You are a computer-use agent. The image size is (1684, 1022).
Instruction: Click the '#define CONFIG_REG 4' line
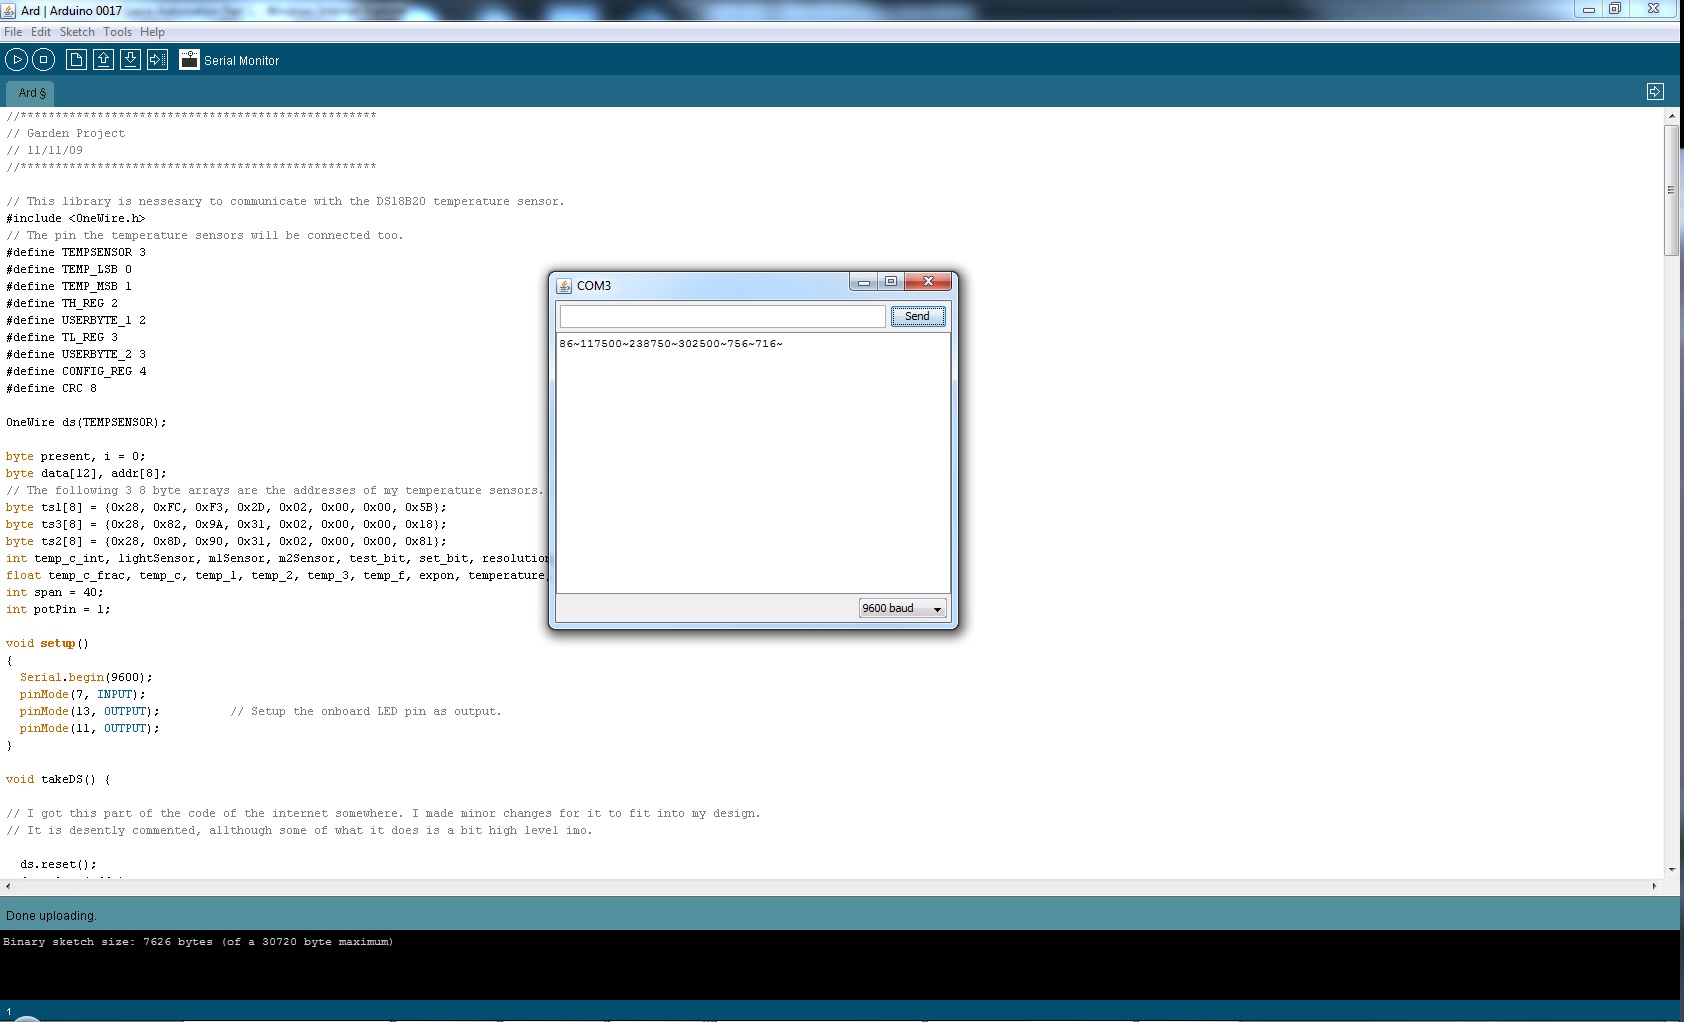75,371
